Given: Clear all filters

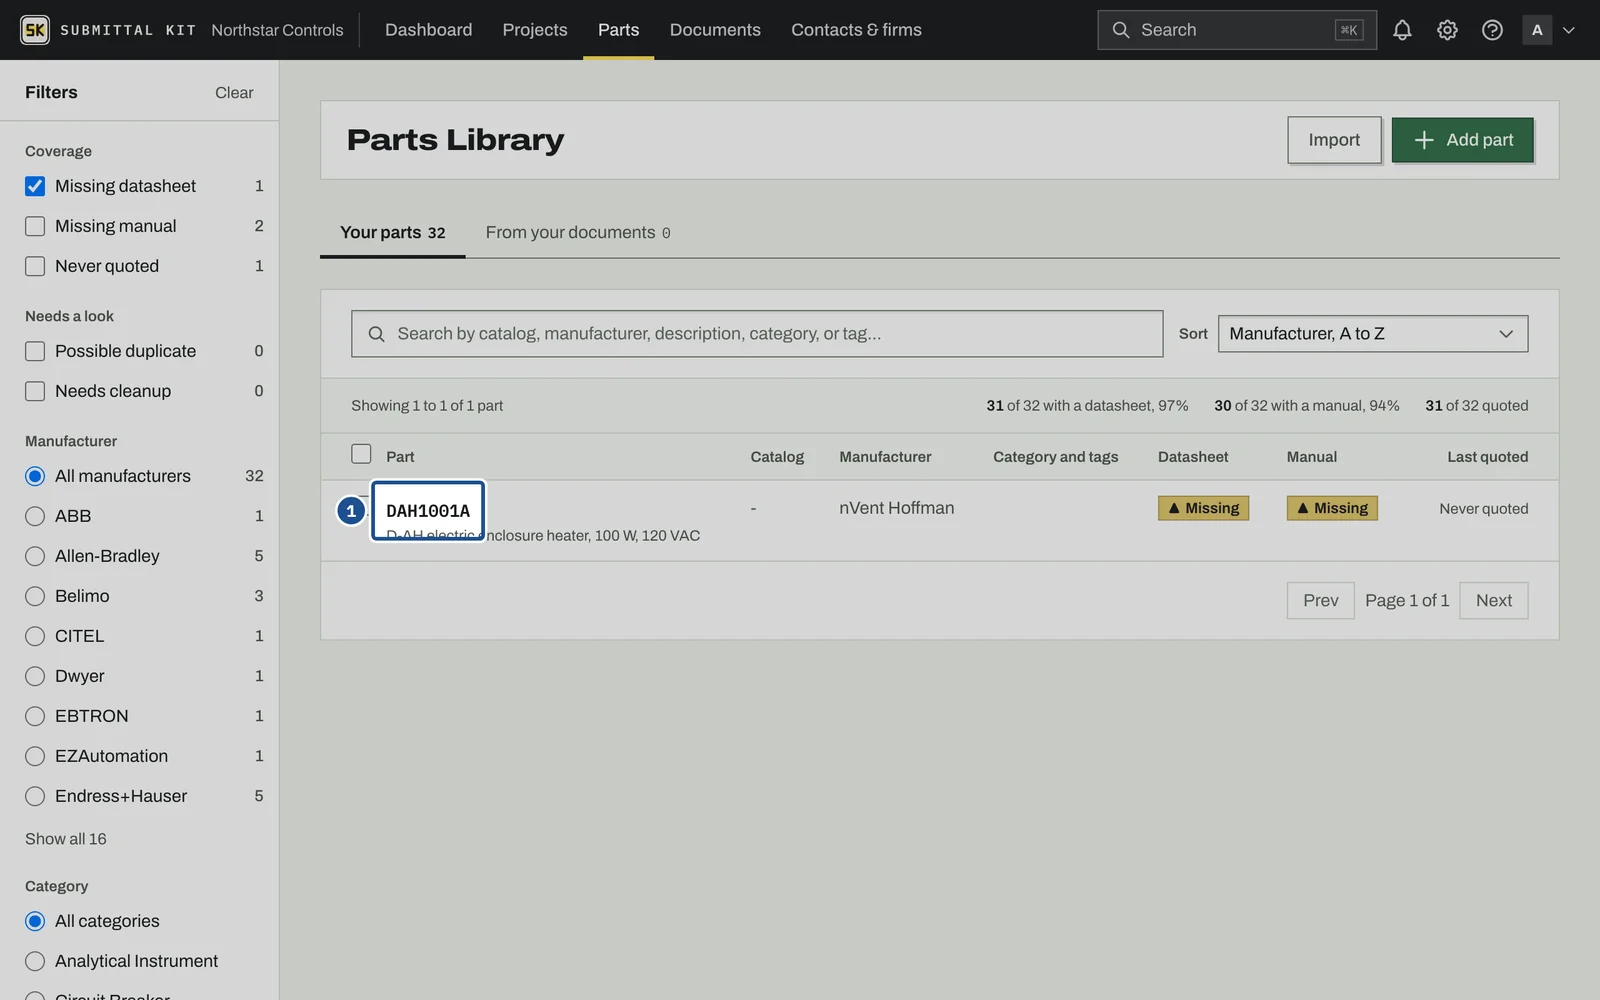Looking at the screenshot, I should [234, 93].
